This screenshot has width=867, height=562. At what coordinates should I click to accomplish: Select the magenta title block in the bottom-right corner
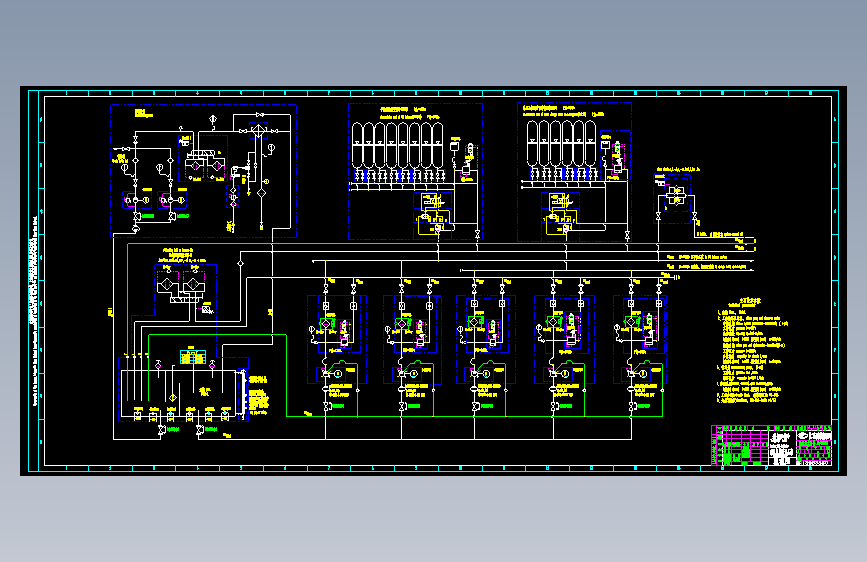771,445
